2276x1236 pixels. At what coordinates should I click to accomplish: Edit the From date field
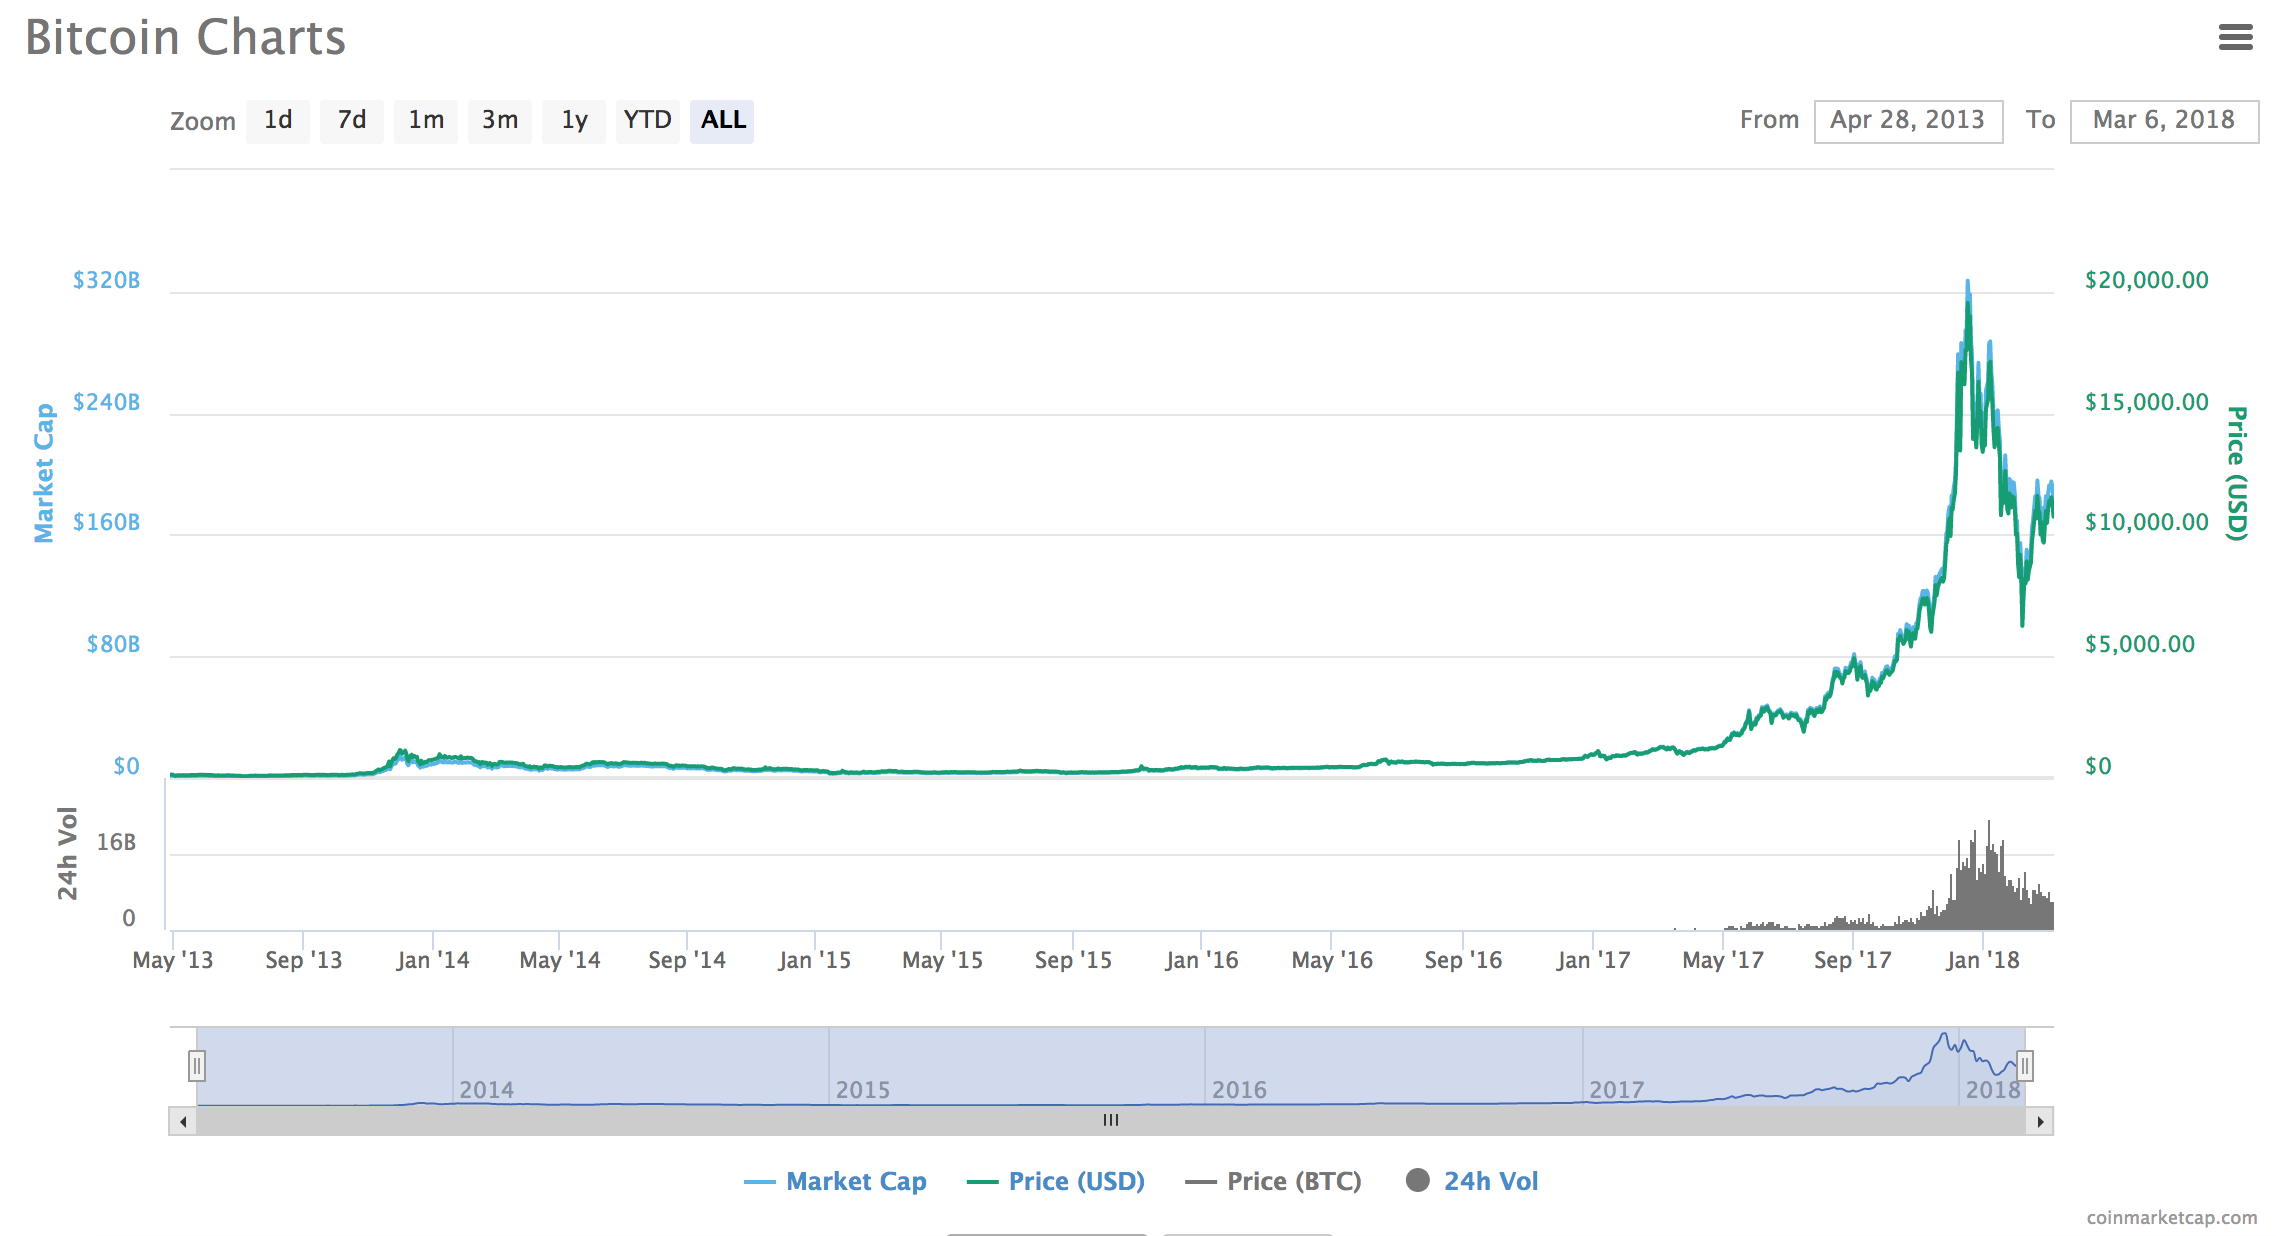pos(1908,121)
